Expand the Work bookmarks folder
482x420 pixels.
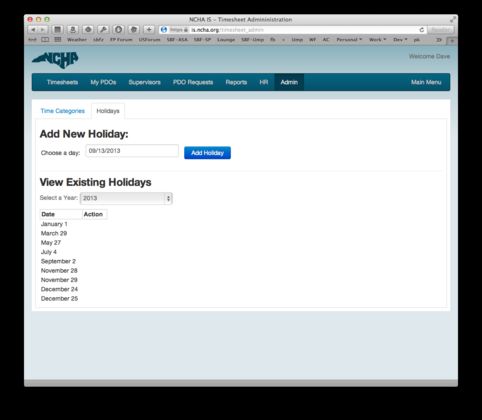point(377,39)
